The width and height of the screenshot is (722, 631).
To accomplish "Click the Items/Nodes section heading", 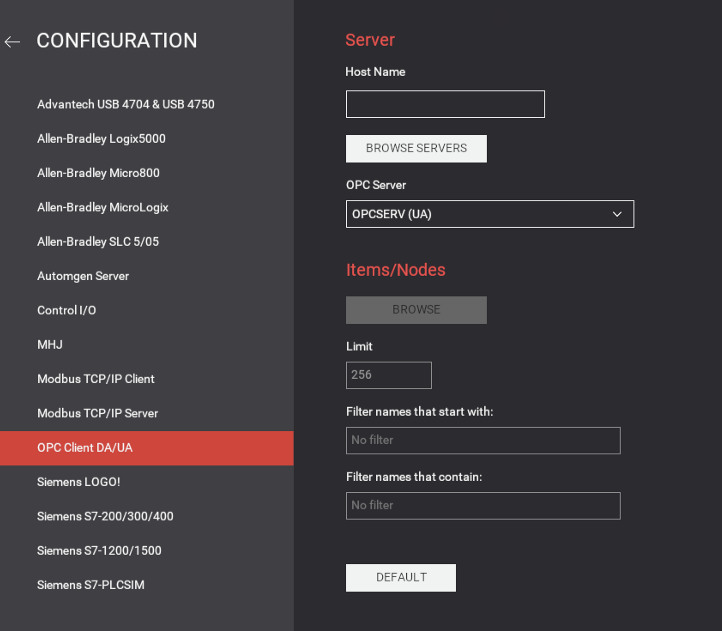I will [x=396, y=270].
